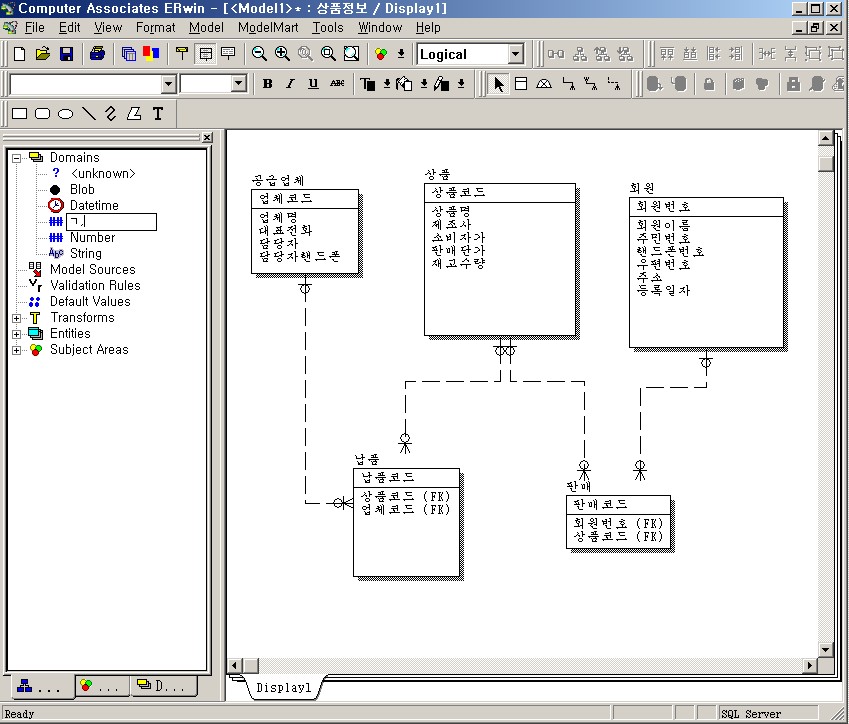The width and height of the screenshot is (849, 724).
Task: Select the Entity creation tool
Action: tap(521, 84)
